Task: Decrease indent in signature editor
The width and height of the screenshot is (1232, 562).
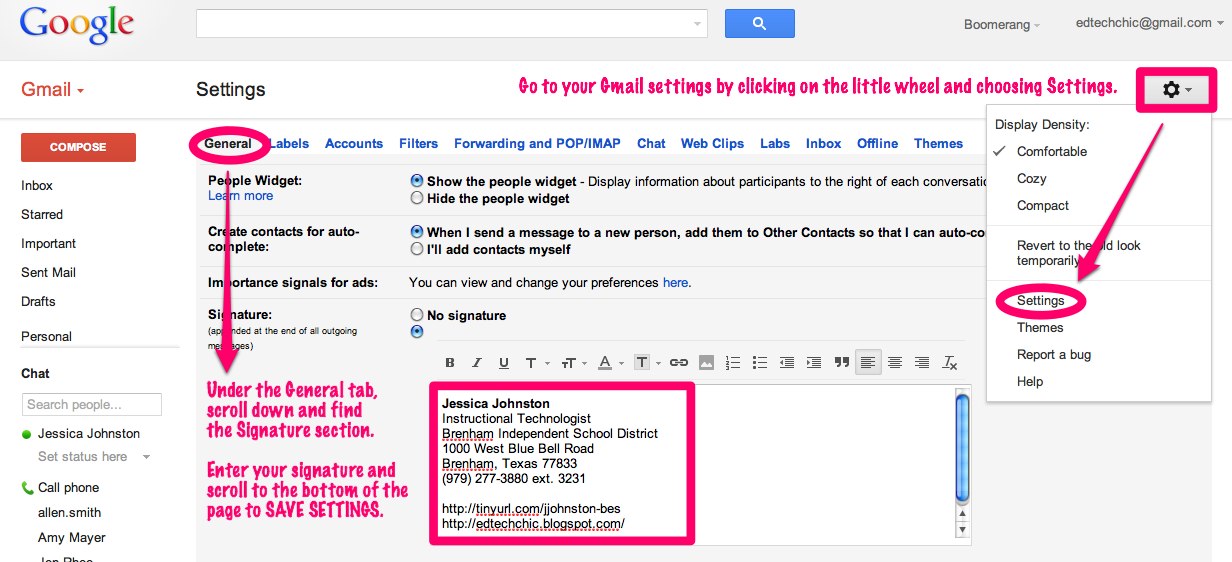Action: [787, 363]
